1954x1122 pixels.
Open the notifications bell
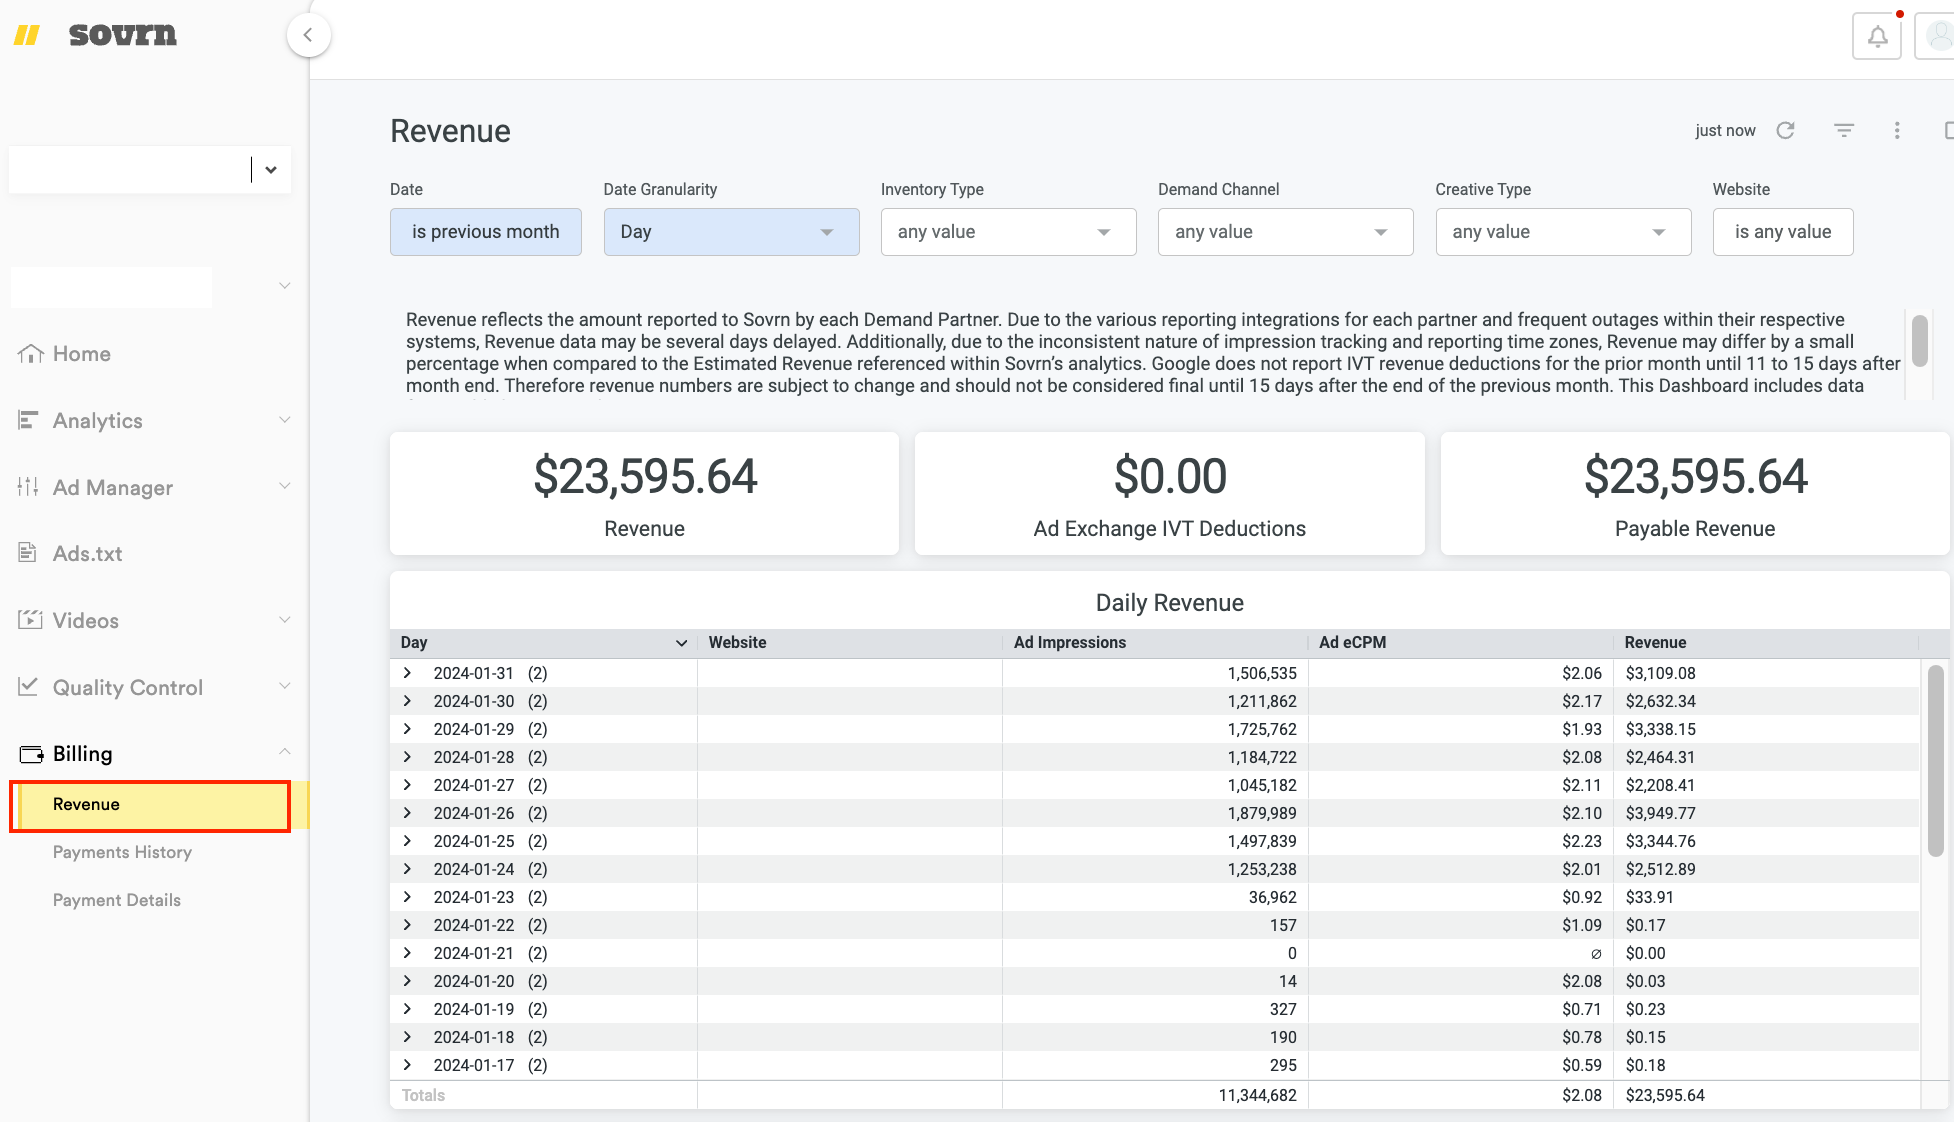coord(1877,37)
